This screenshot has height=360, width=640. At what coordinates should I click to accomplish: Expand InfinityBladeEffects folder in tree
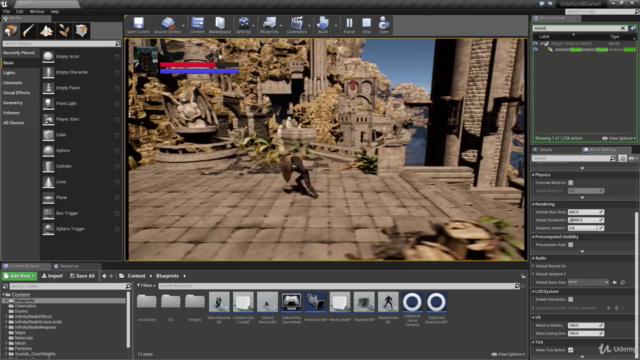pos(6,317)
